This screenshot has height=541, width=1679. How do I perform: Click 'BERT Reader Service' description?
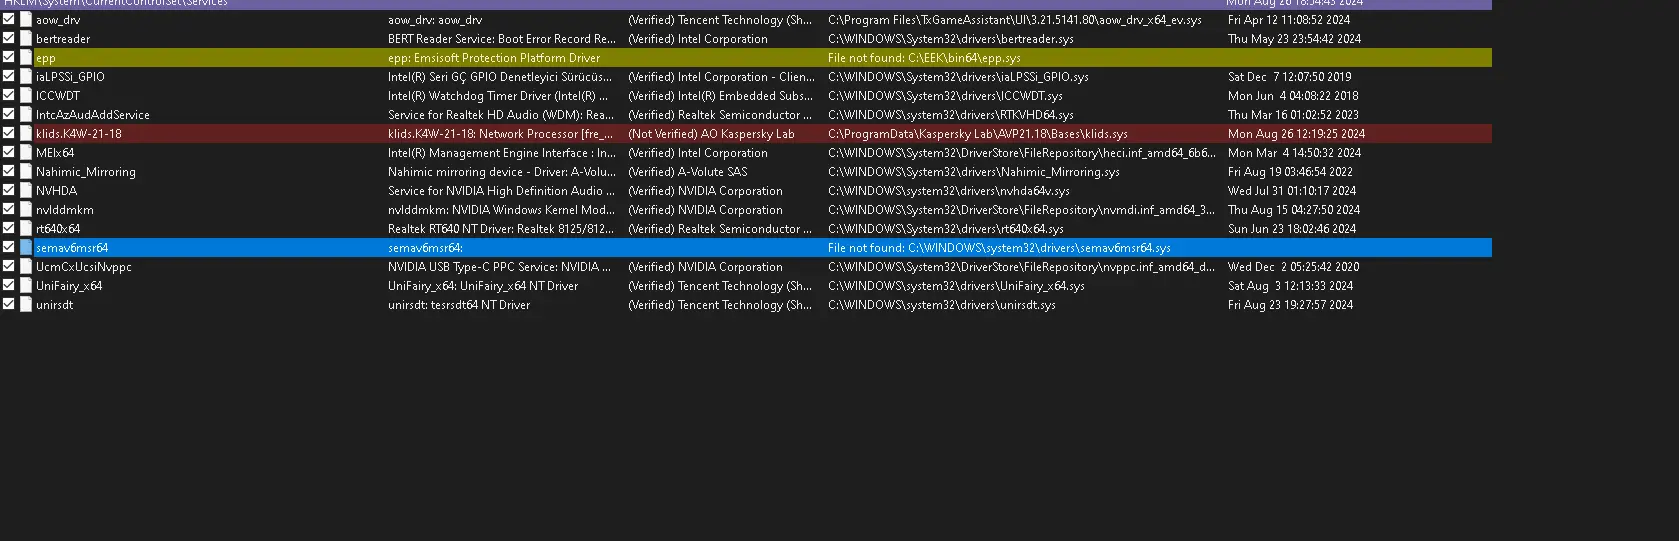(502, 39)
